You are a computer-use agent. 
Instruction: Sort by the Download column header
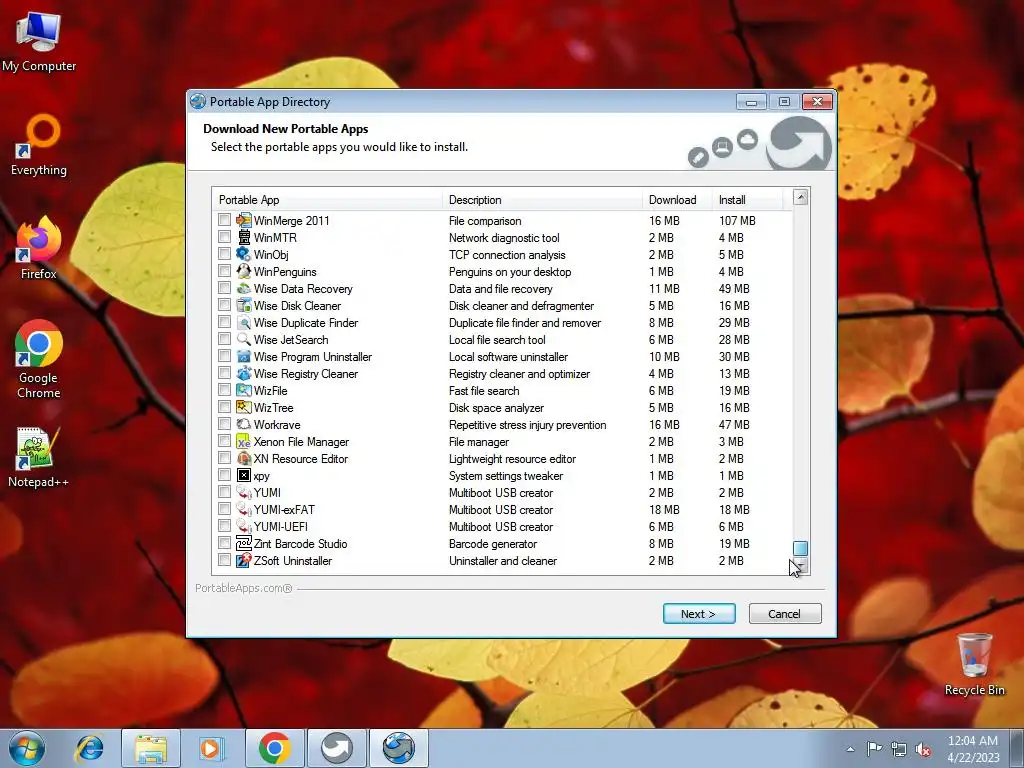[677, 200]
